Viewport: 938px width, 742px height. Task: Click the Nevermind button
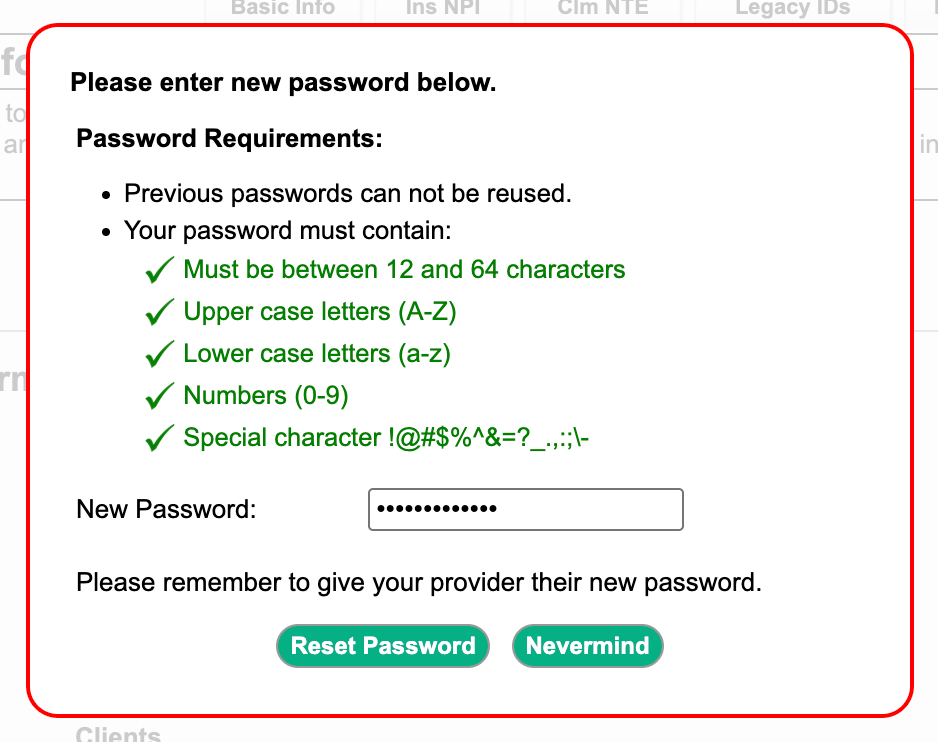point(587,645)
